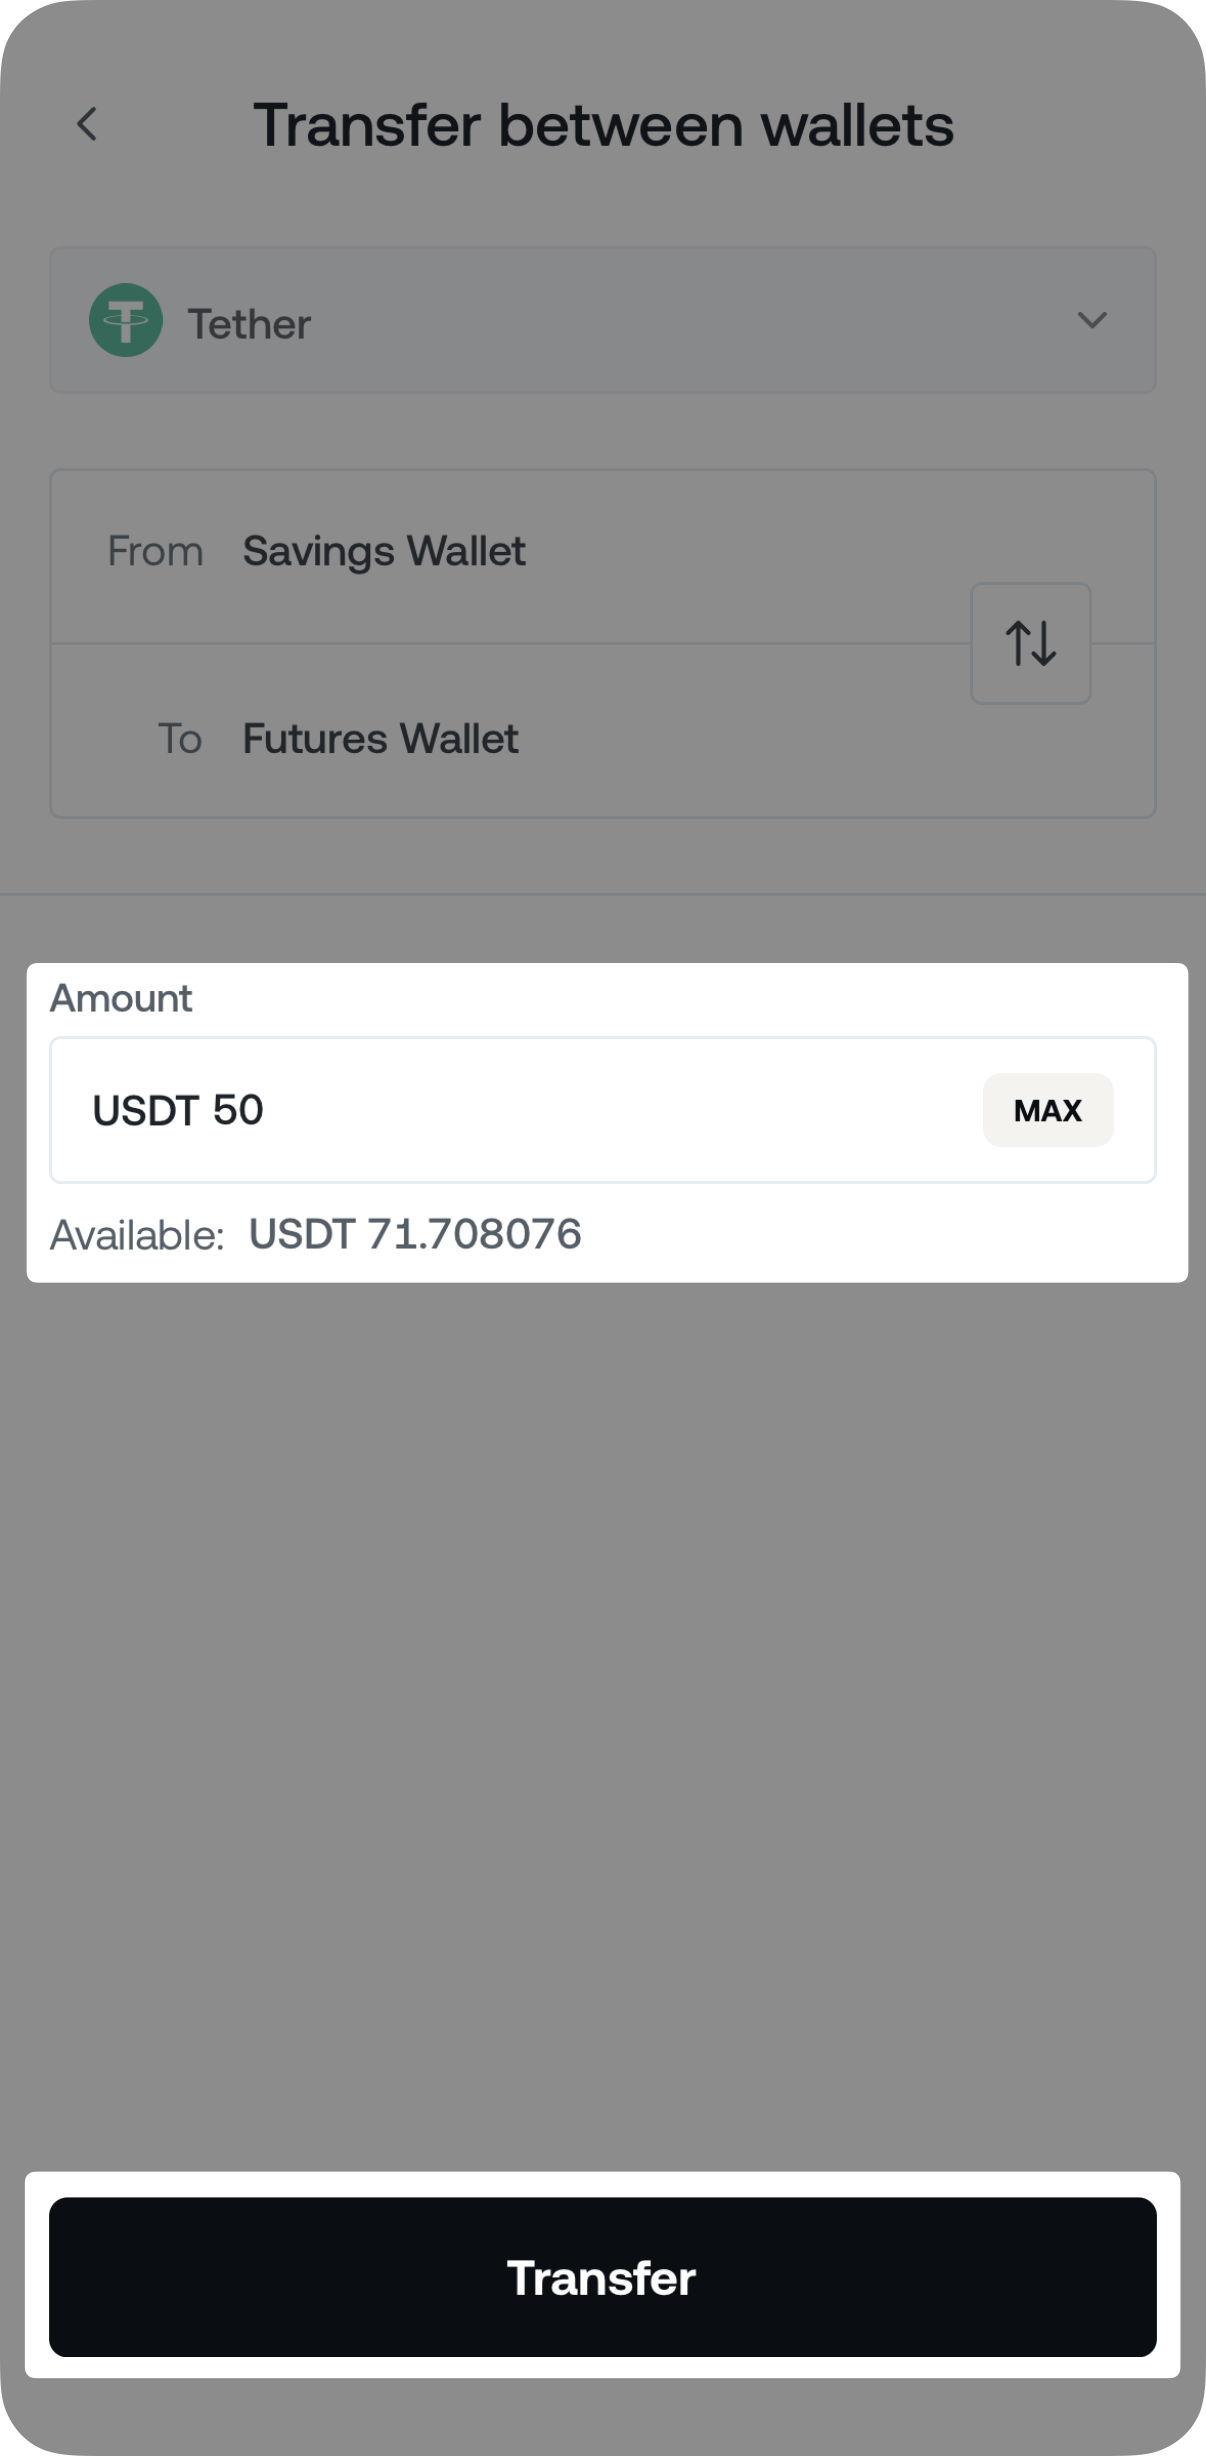The height and width of the screenshot is (2456, 1206).
Task: Click the '50' value in amount box
Action: coord(238,1110)
